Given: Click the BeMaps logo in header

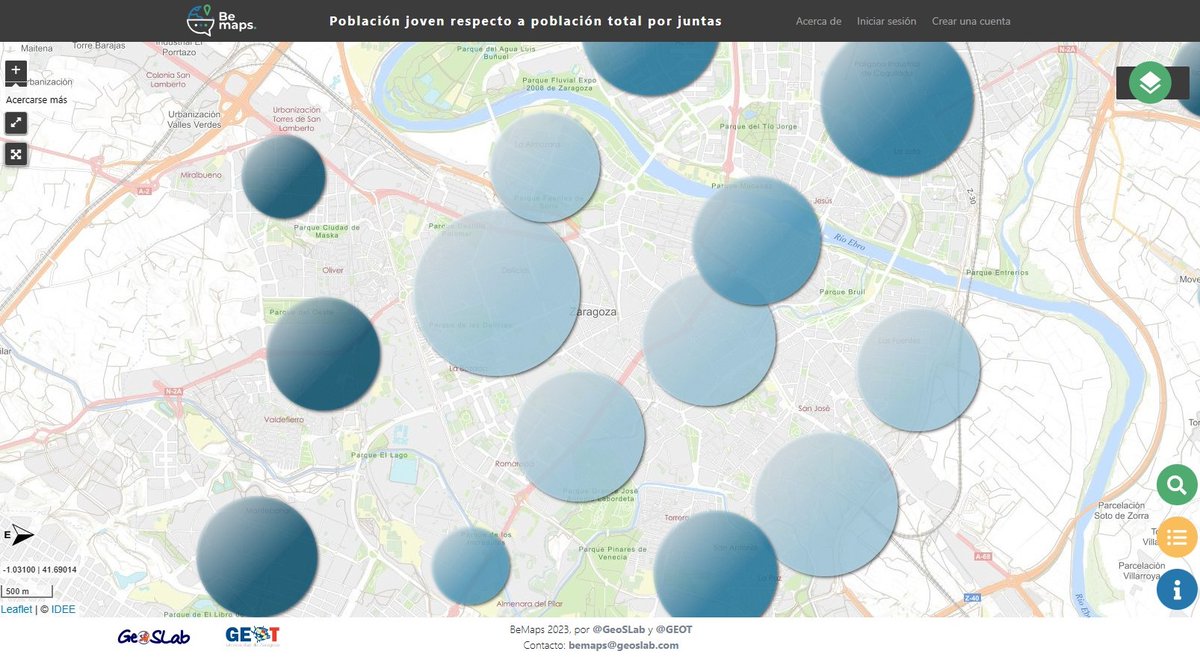Looking at the screenshot, I should click(222, 20).
